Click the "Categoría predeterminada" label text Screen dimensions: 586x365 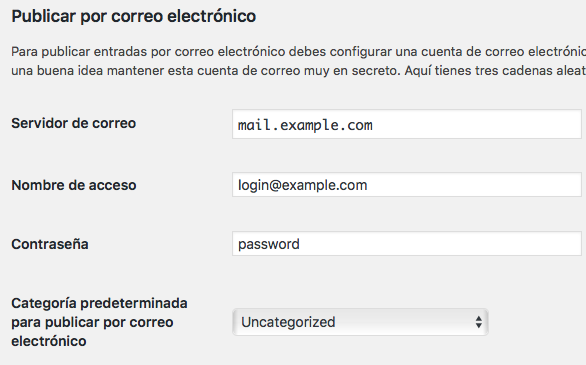(99, 303)
